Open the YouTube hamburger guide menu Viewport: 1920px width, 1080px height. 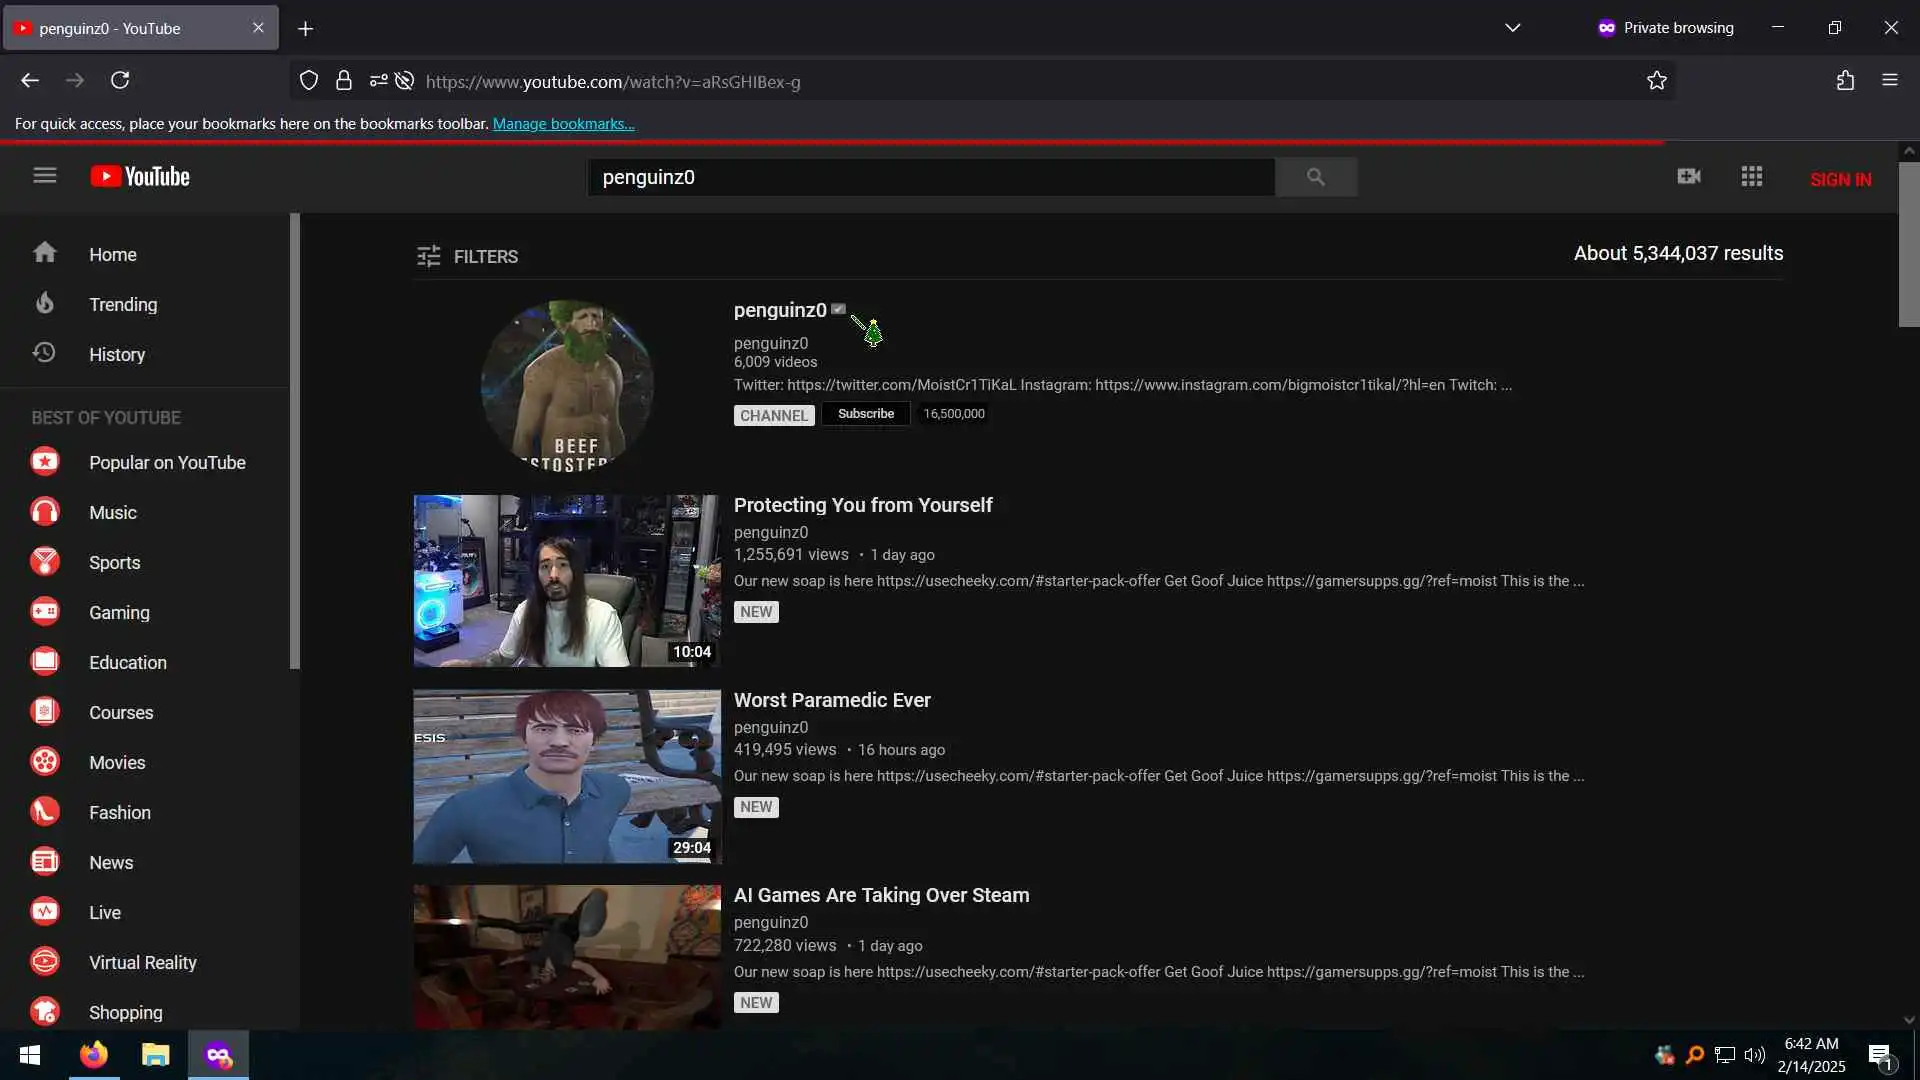[44, 176]
